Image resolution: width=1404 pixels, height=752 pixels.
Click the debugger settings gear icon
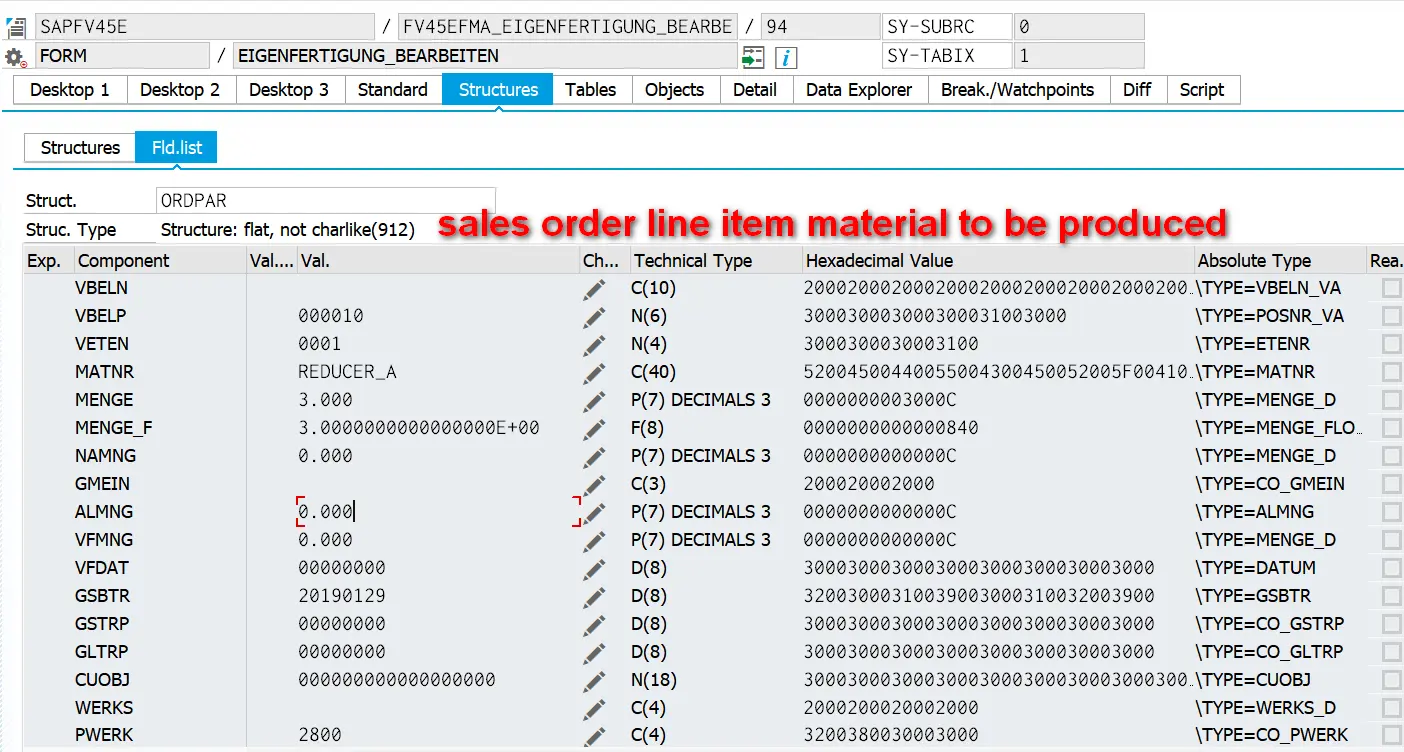click(x=14, y=57)
